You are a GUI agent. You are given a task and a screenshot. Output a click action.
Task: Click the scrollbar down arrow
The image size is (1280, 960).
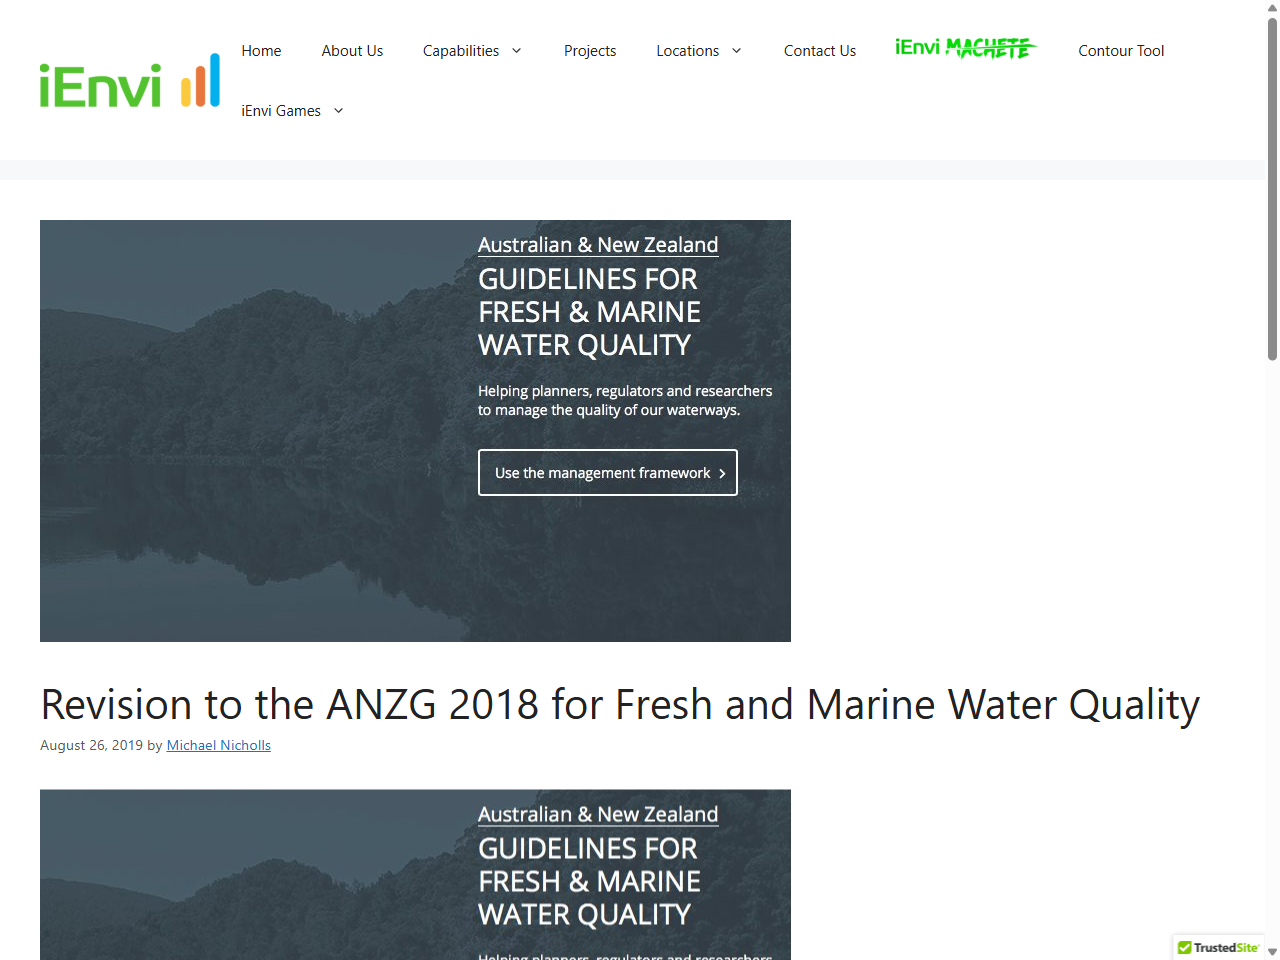(x=1273, y=952)
